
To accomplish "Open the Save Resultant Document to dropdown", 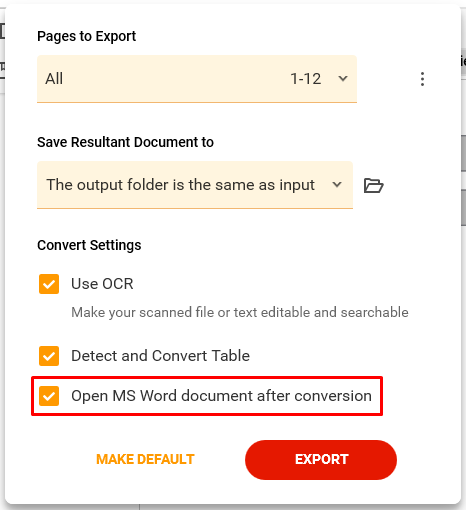I will pos(195,185).
